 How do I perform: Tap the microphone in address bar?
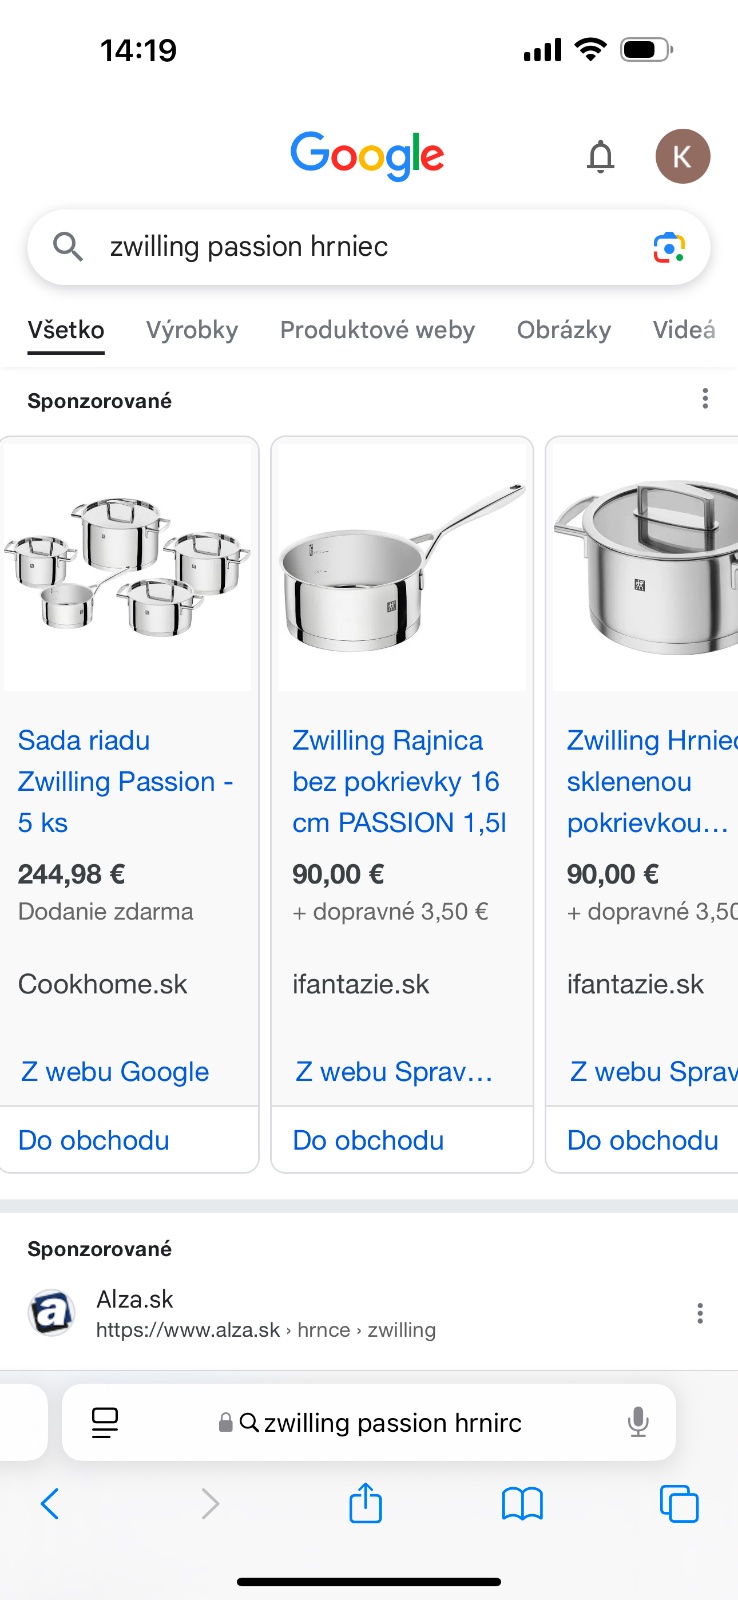(638, 1422)
